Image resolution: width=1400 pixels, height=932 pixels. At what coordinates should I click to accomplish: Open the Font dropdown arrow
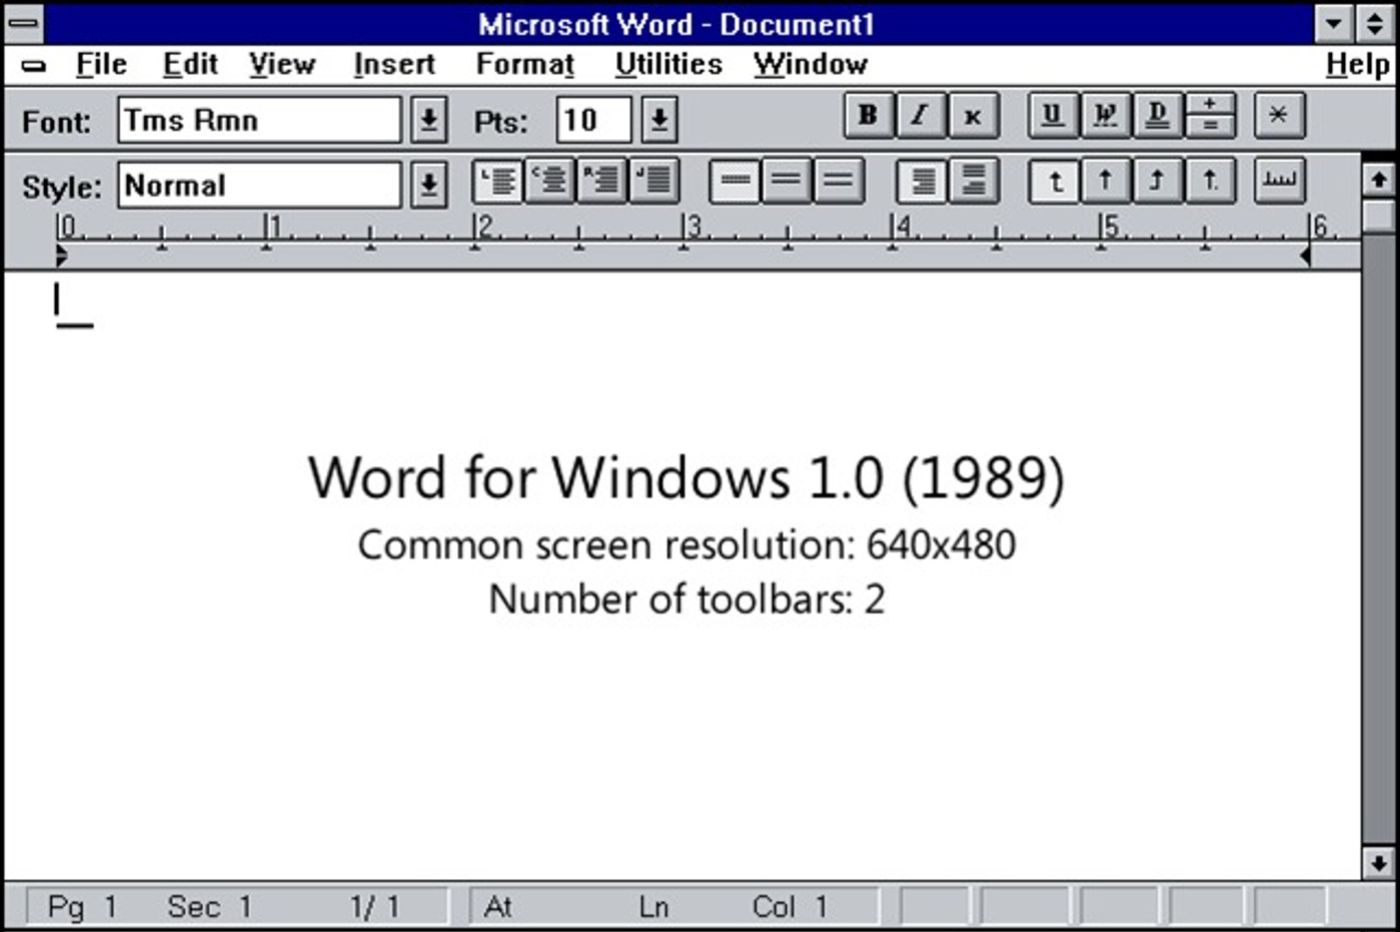click(428, 120)
